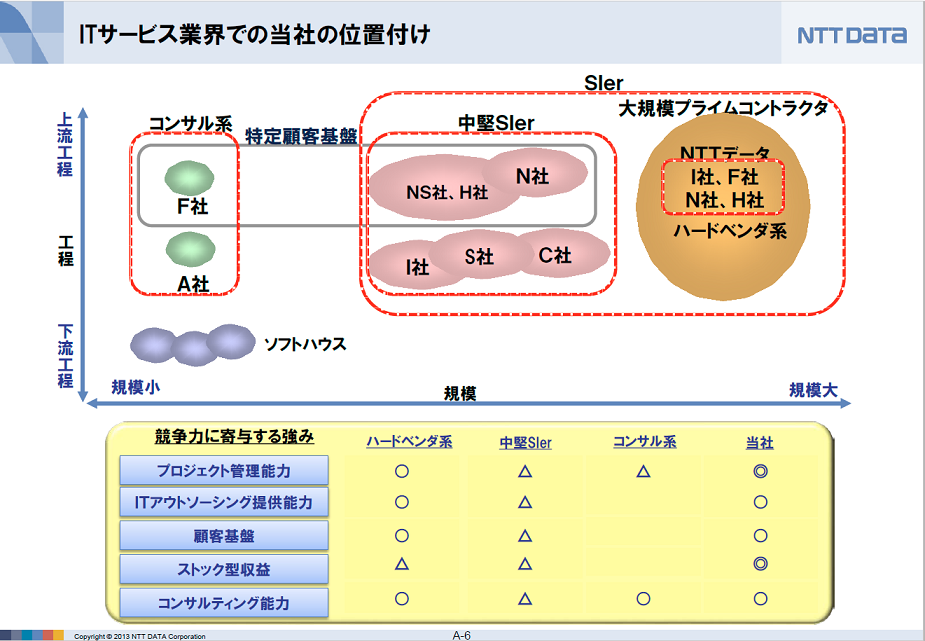Click the circle for 当社 ITアウトソーシング提供能力

(760, 502)
